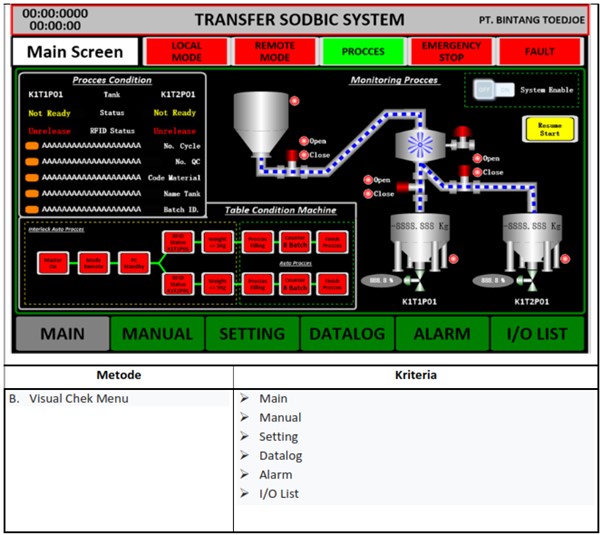Click the Master On status block
The height and width of the screenshot is (535, 602).
(51, 263)
